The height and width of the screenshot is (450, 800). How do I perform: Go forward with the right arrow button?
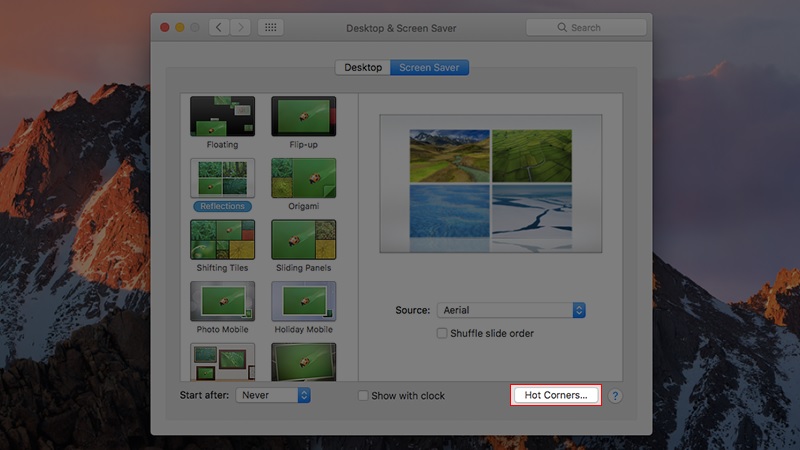pos(239,28)
